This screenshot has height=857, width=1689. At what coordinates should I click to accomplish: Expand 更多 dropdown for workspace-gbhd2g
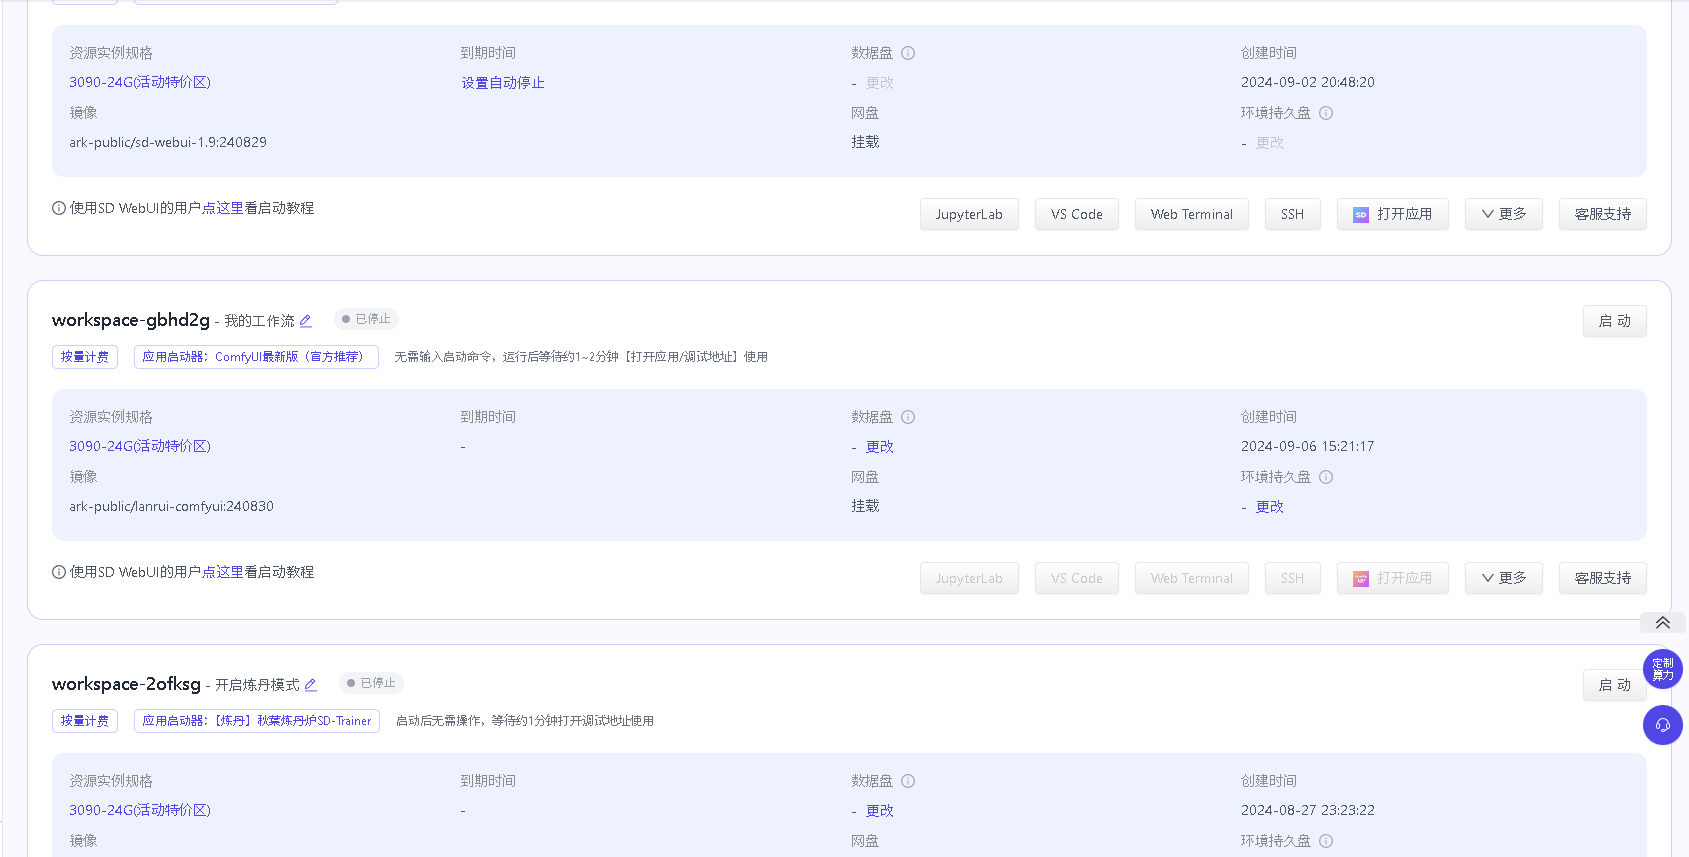[1503, 578]
